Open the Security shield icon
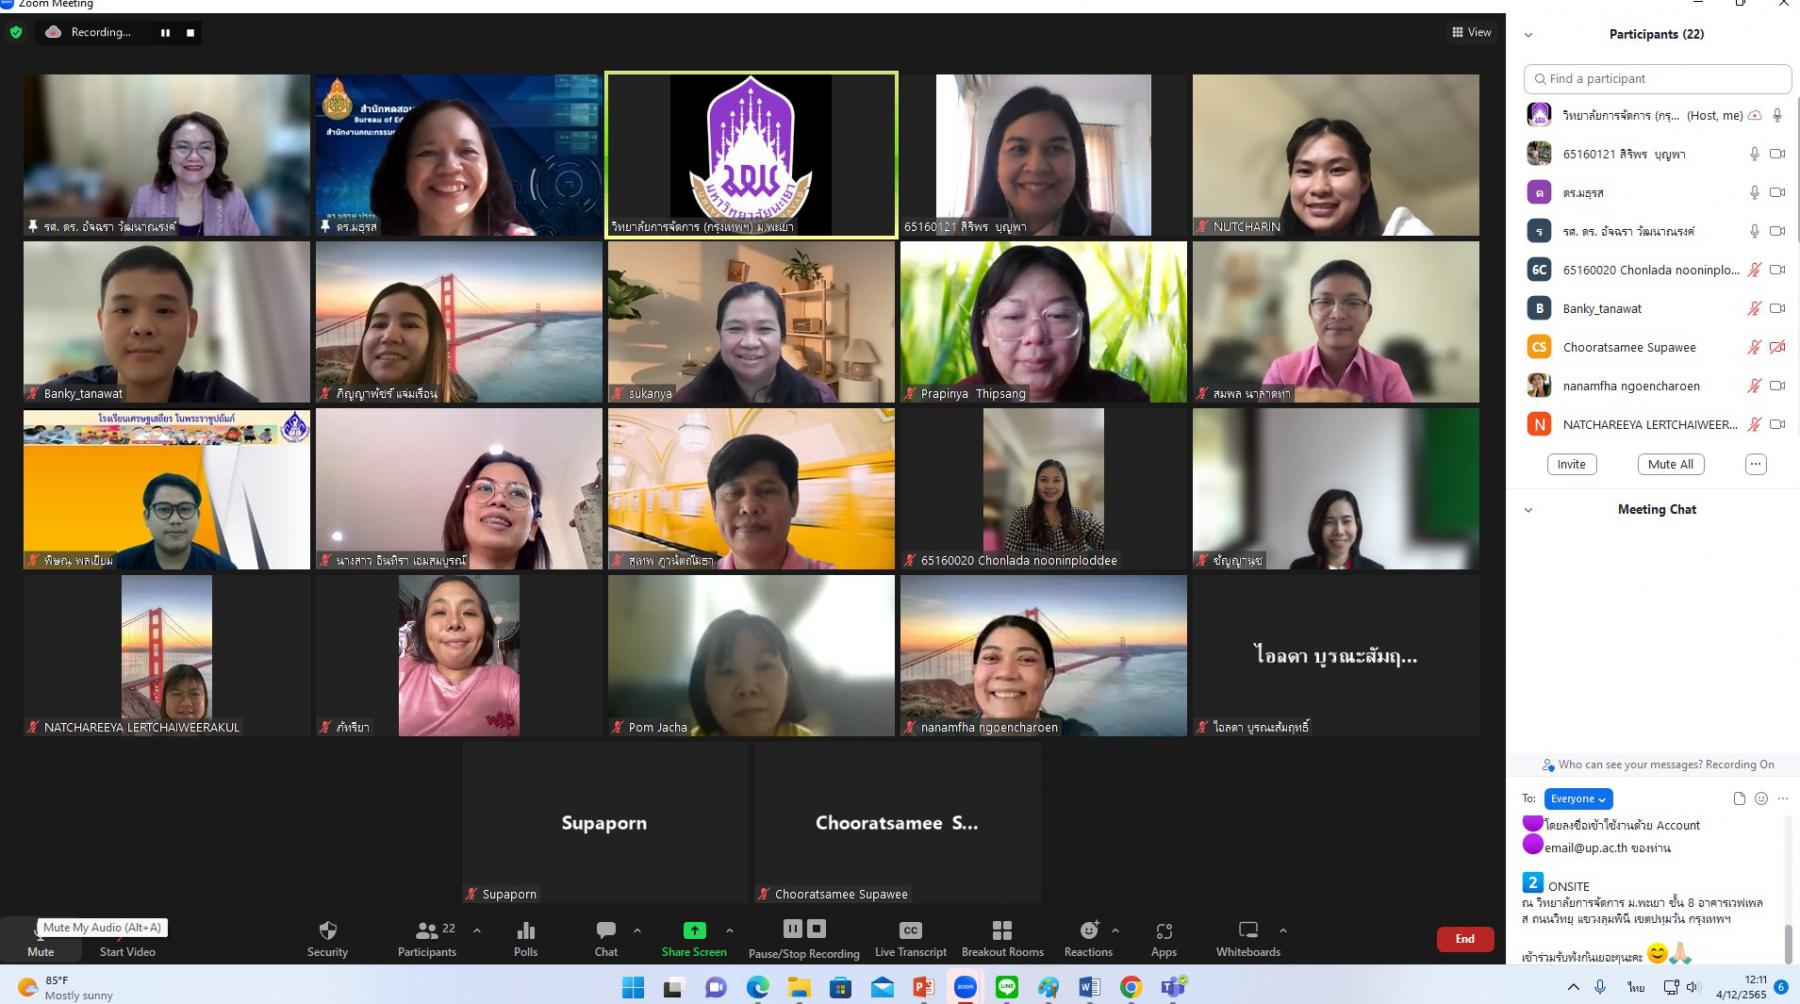Image resolution: width=1800 pixels, height=1004 pixels. coord(327,931)
